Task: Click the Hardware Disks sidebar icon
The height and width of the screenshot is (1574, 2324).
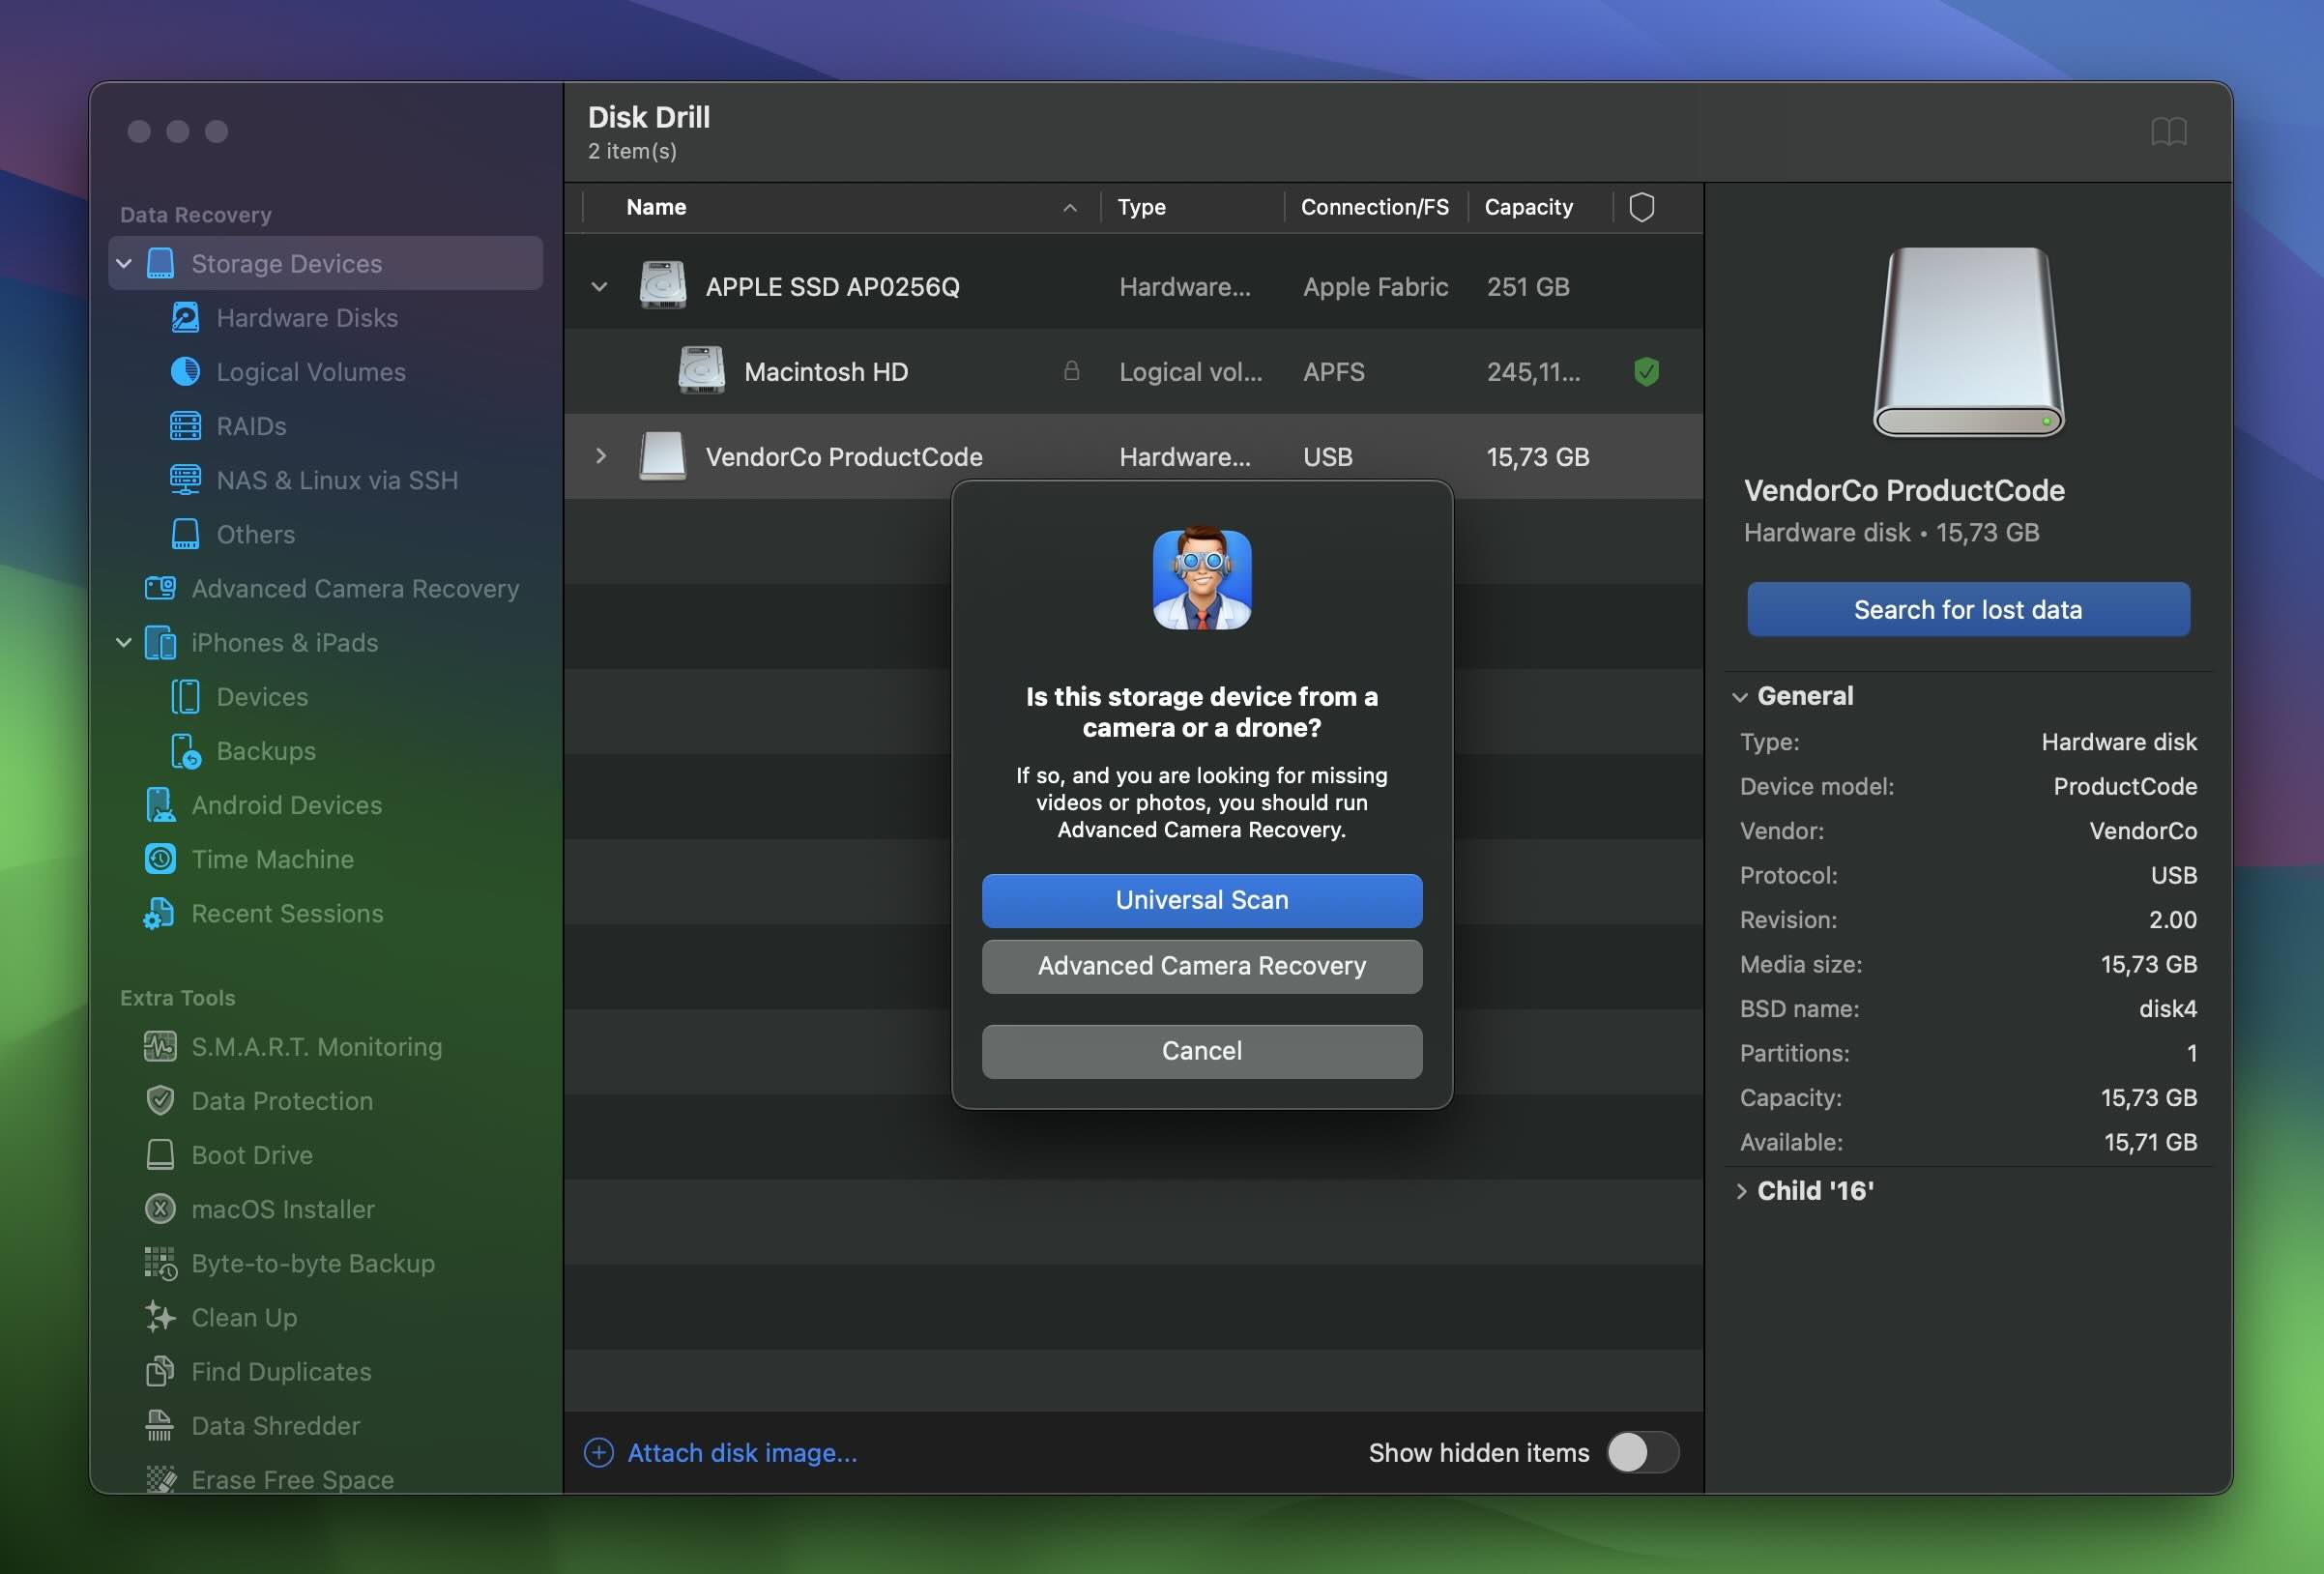Action: click(x=185, y=318)
